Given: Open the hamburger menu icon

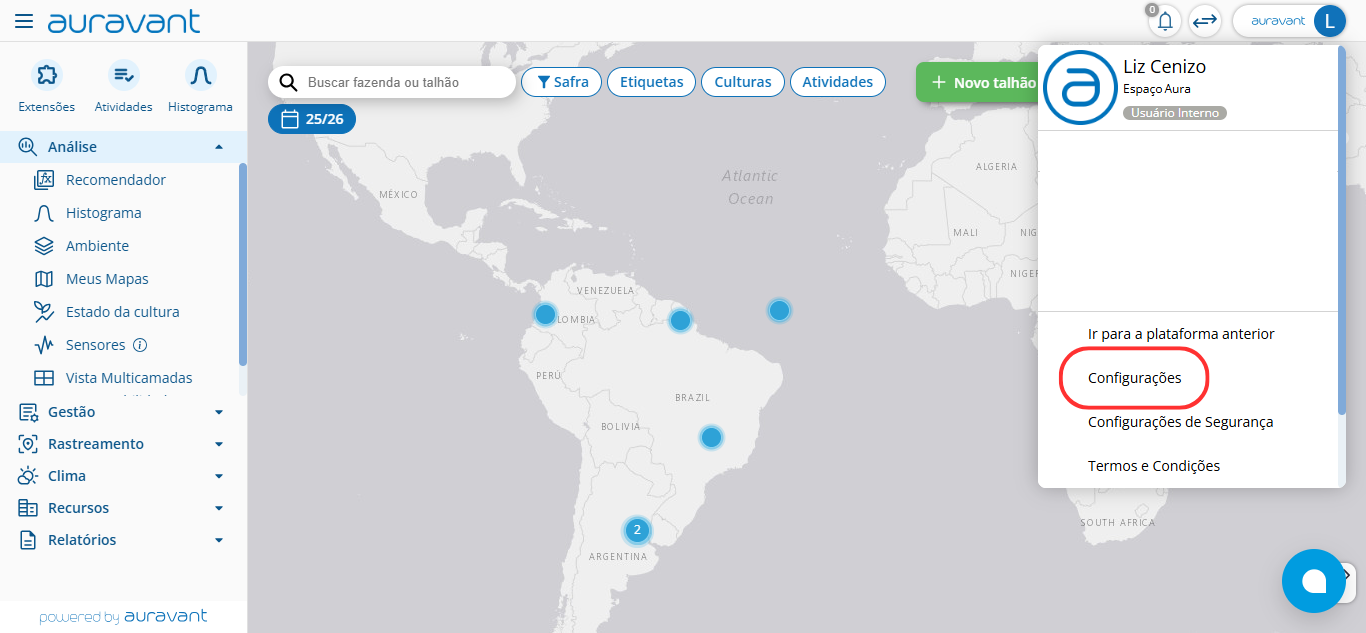Looking at the screenshot, I should (24, 21).
